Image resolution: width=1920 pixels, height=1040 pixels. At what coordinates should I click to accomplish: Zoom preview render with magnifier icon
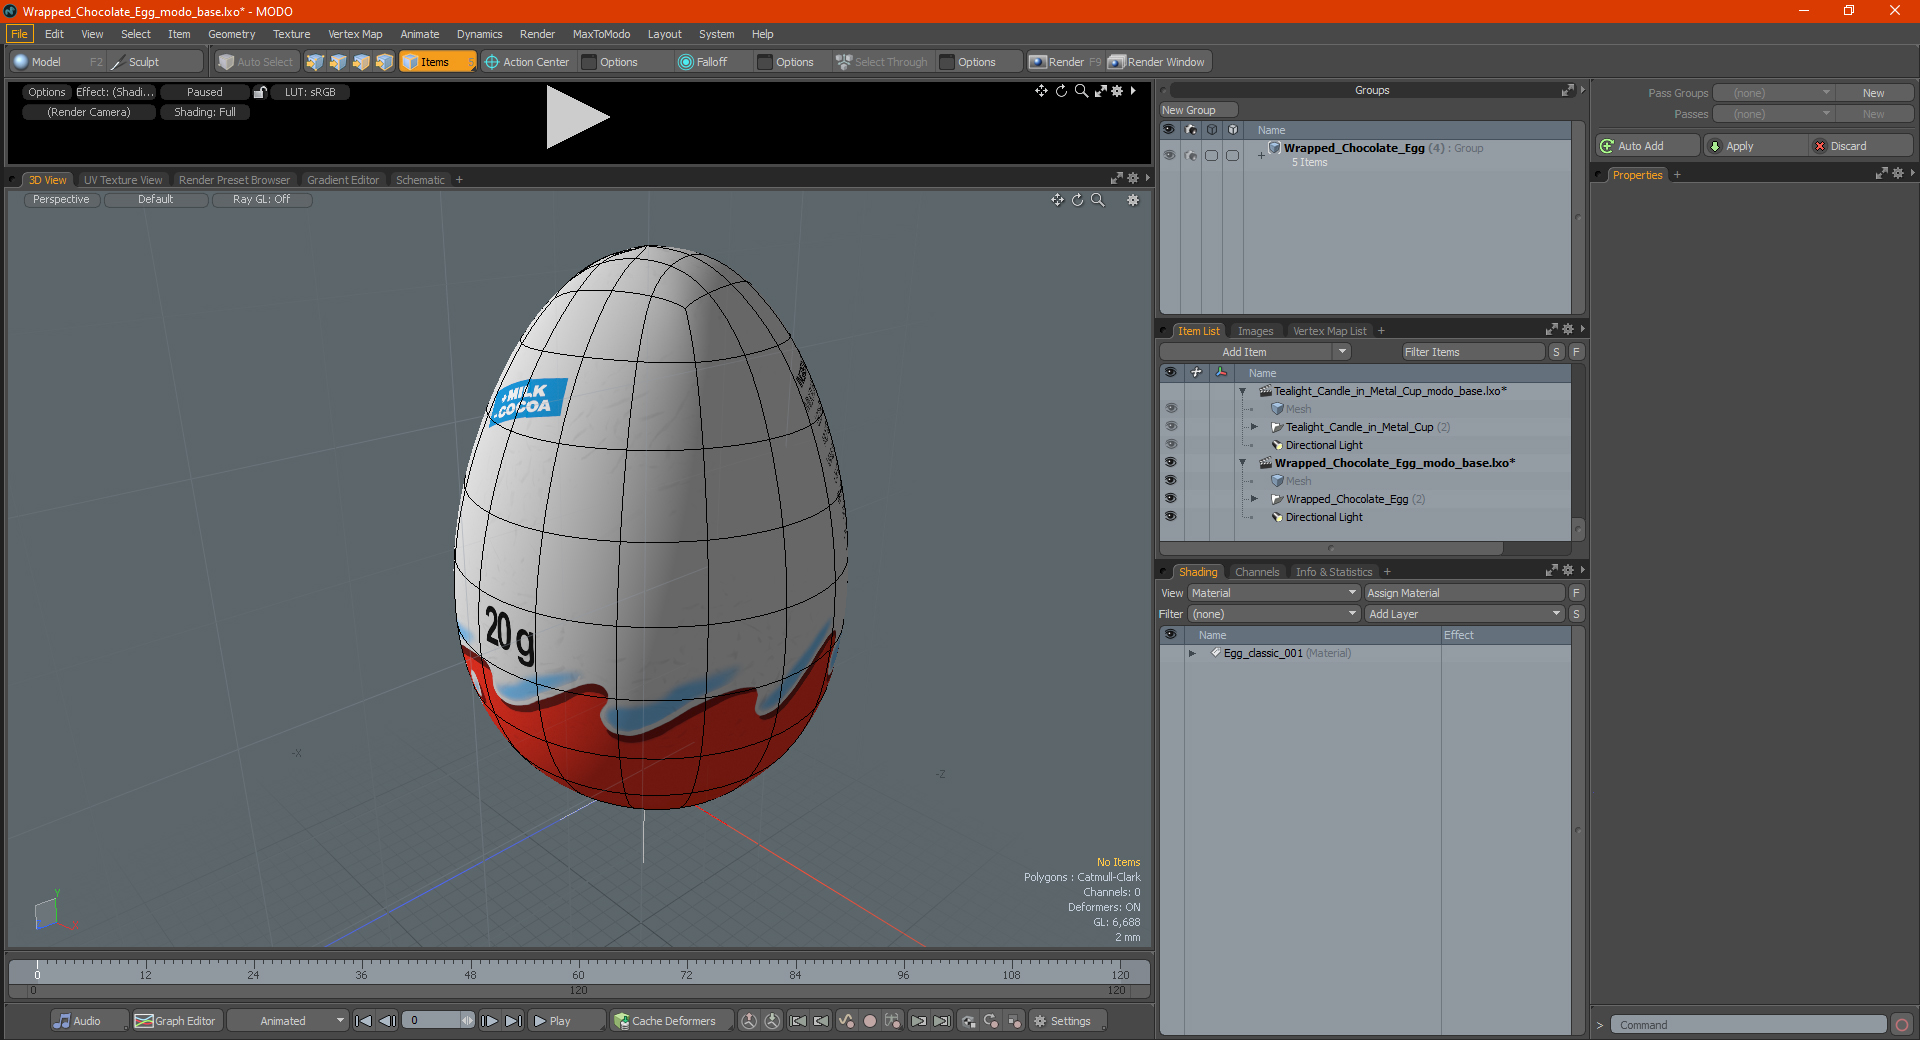pyautogui.click(x=1081, y=91)
